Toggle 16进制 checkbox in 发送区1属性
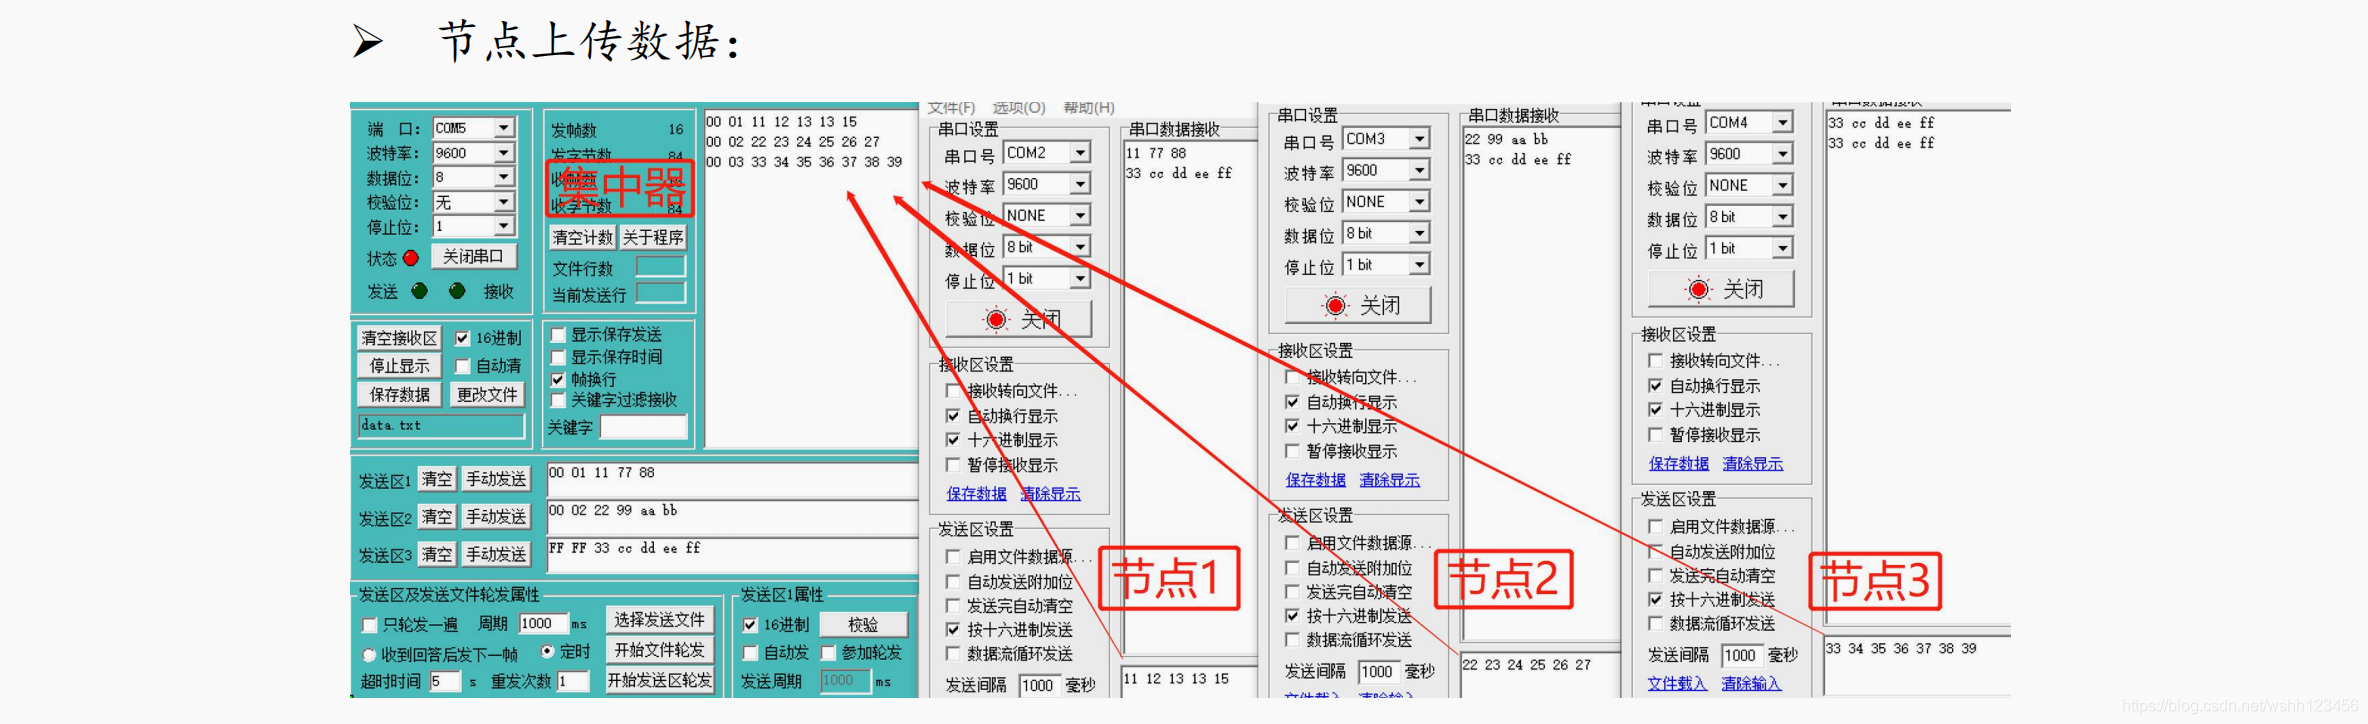This screenshot has width=2368, height=724. [x=750, y=625]
